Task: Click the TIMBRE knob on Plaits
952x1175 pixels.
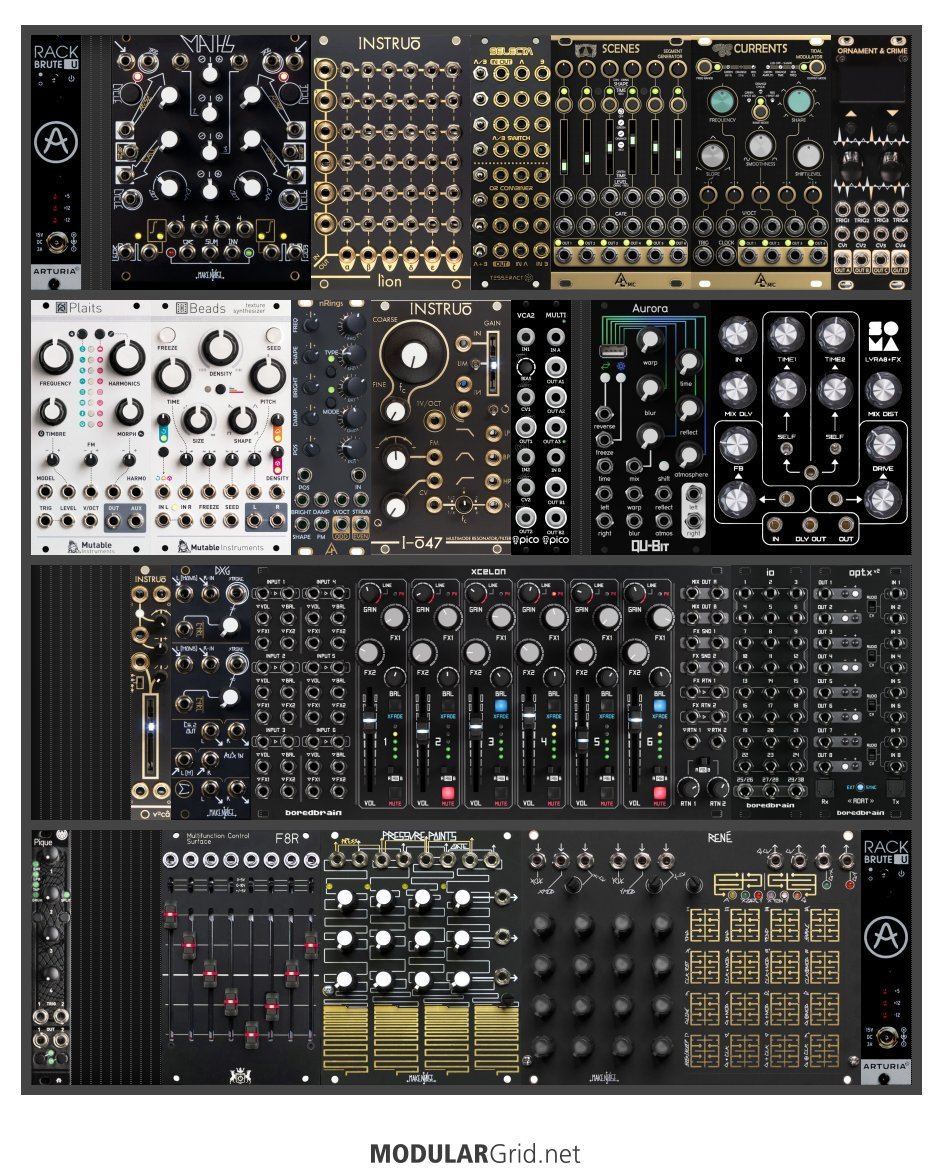Action: (x=52, y=411)
